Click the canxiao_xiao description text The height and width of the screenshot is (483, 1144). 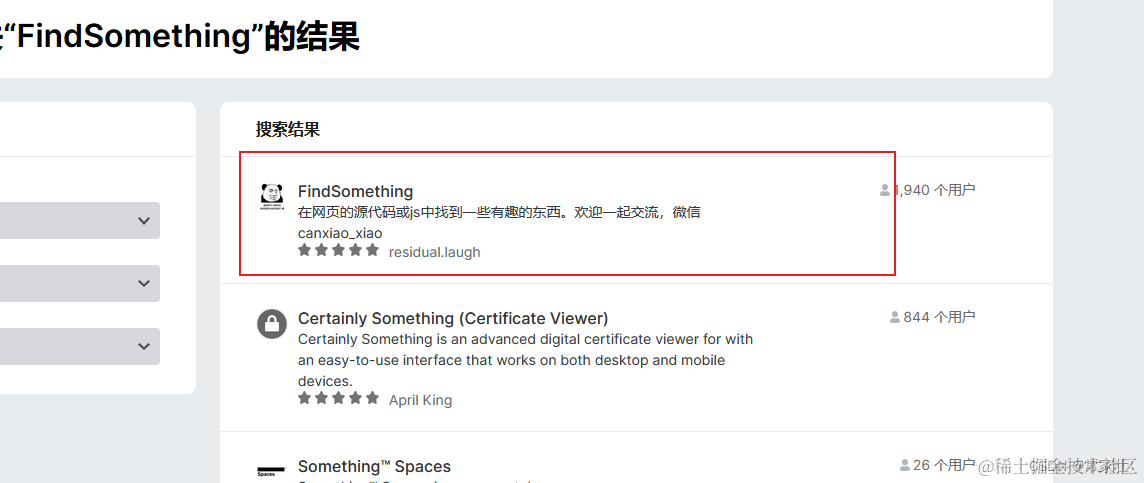[340, 233]
